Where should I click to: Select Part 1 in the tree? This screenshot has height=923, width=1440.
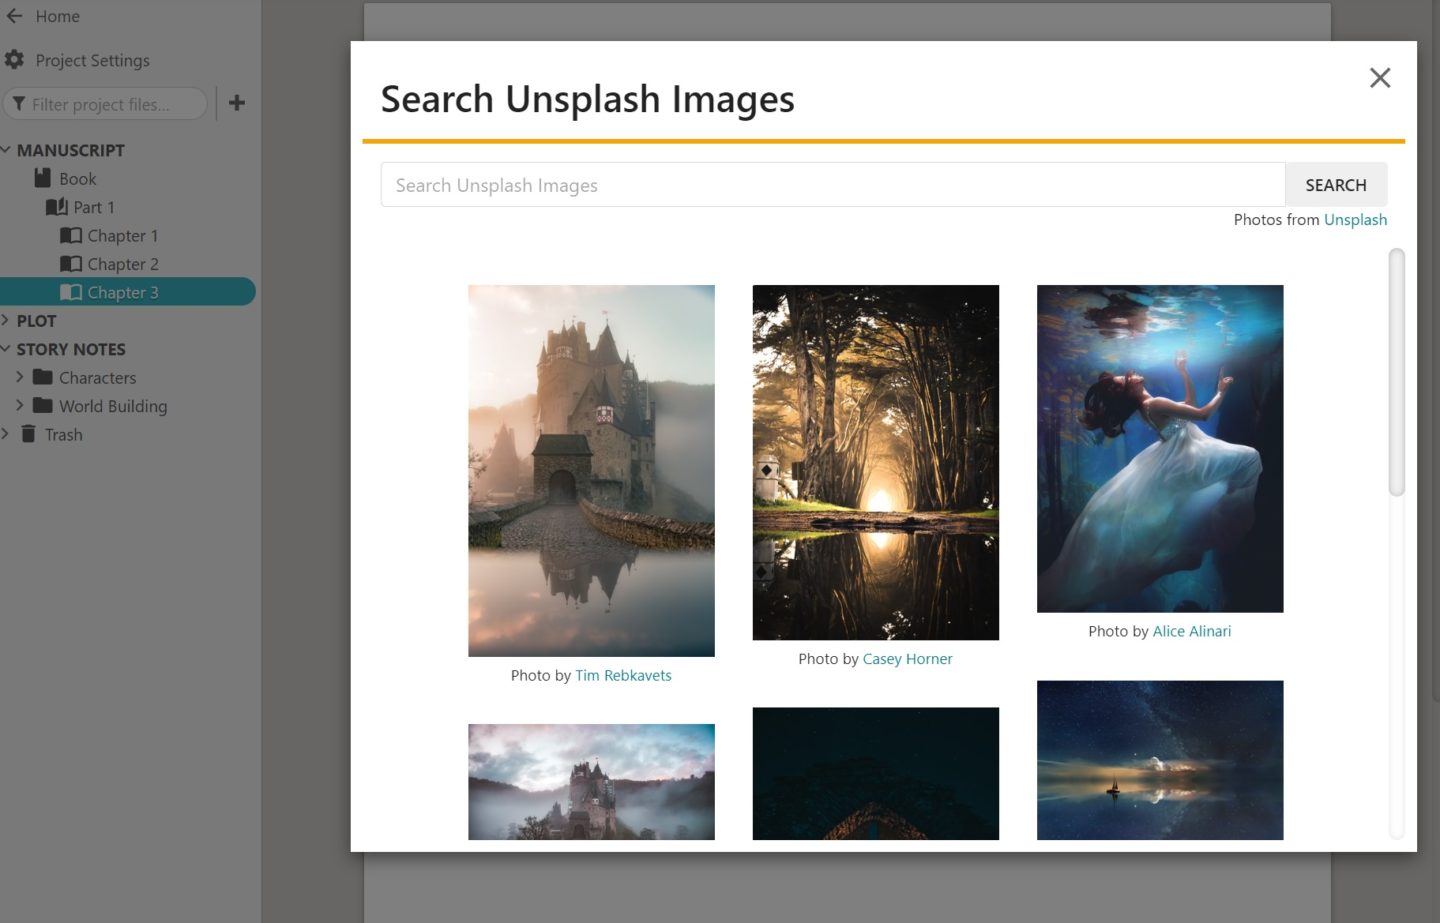tap(94, 207)
